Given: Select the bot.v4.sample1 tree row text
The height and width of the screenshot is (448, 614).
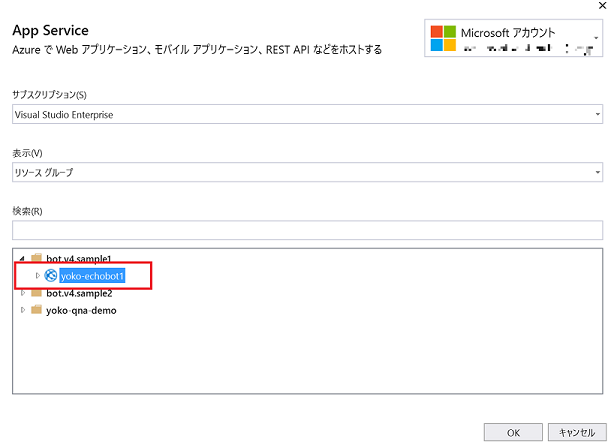Looking at the screenshot, I should pyautogui.click(x=79, y=259).
